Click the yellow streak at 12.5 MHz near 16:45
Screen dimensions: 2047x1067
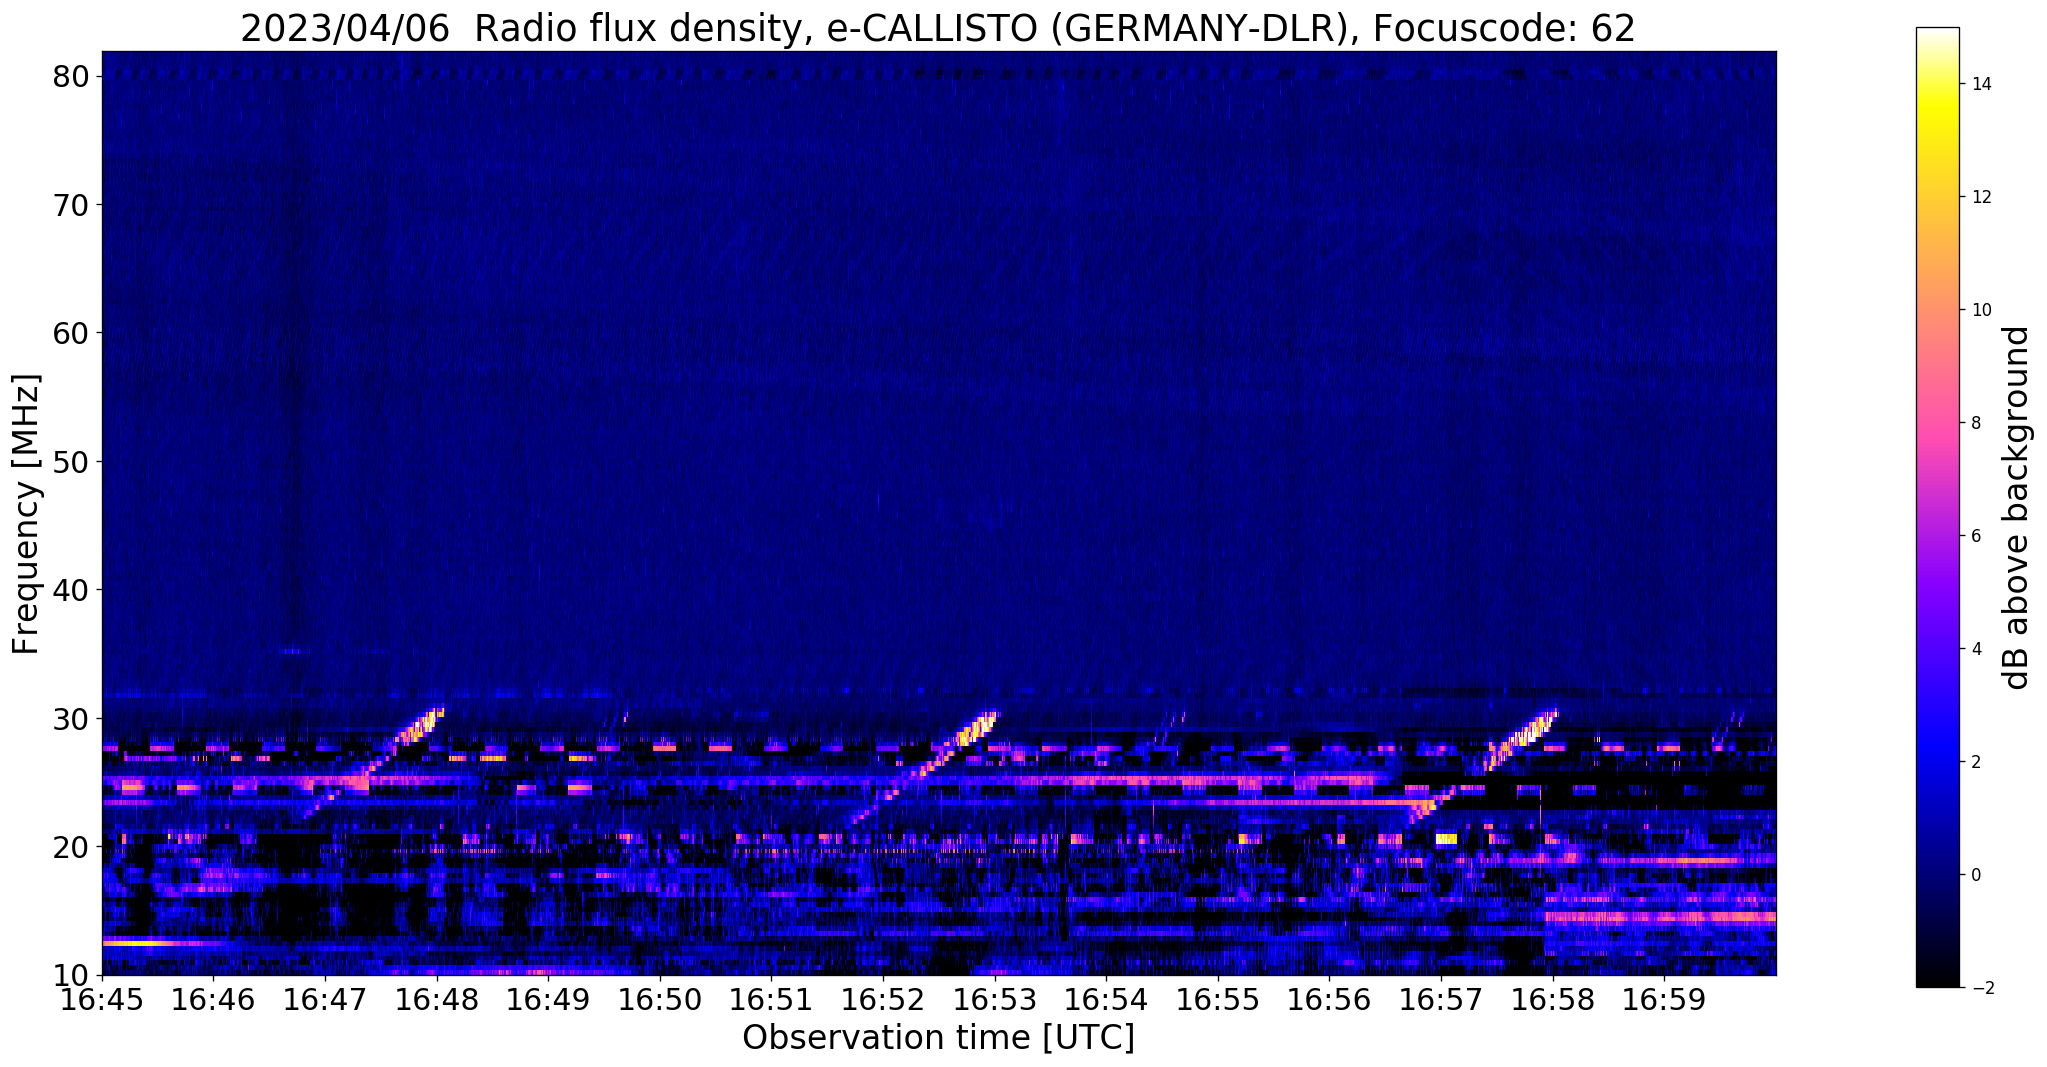coord(140,943)
